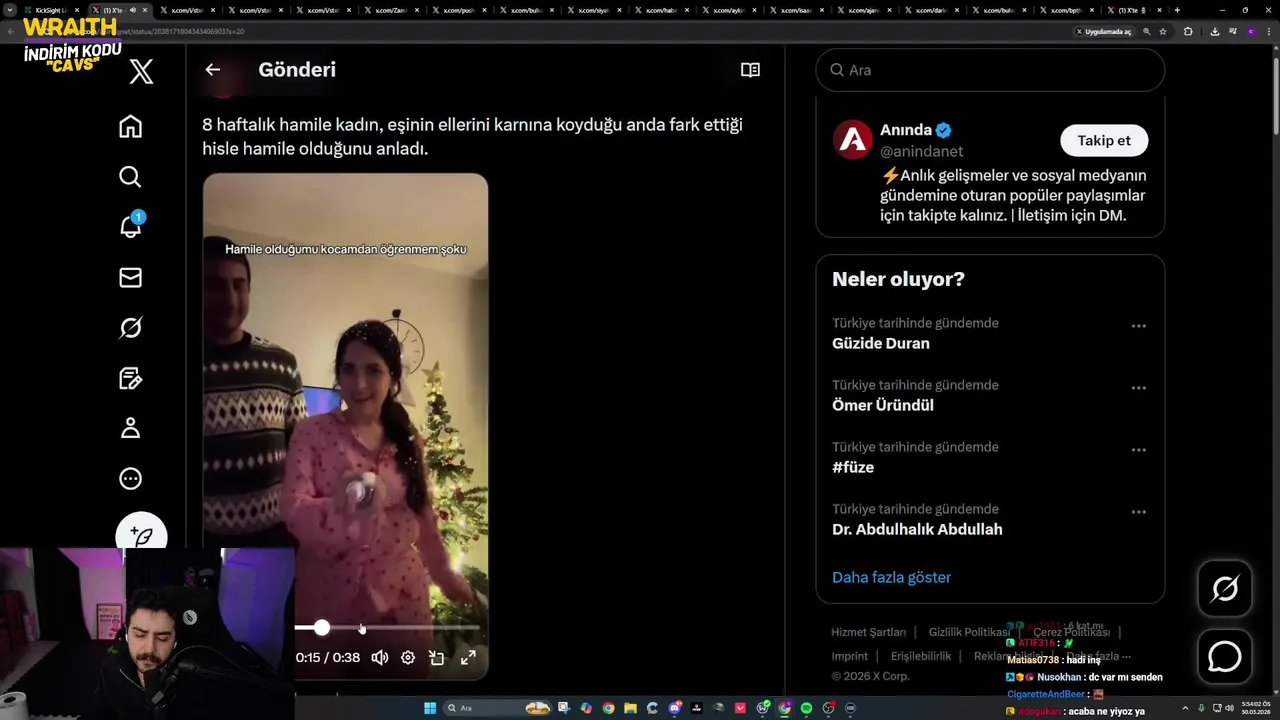Screen dimensions: 1280x720
Task: Open Grok from the left sidebar
Action: click(x=130, y=328)
